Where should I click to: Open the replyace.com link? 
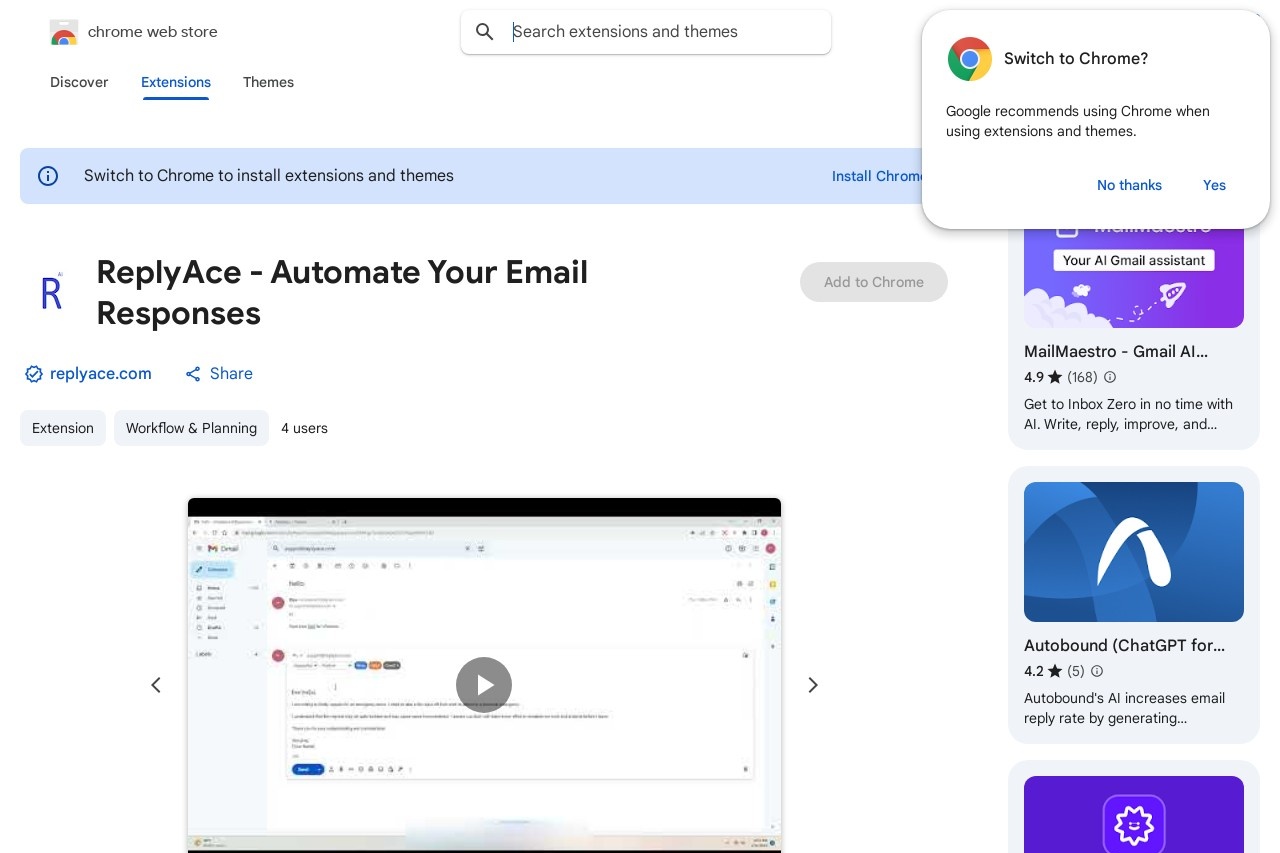coord(101,374)
